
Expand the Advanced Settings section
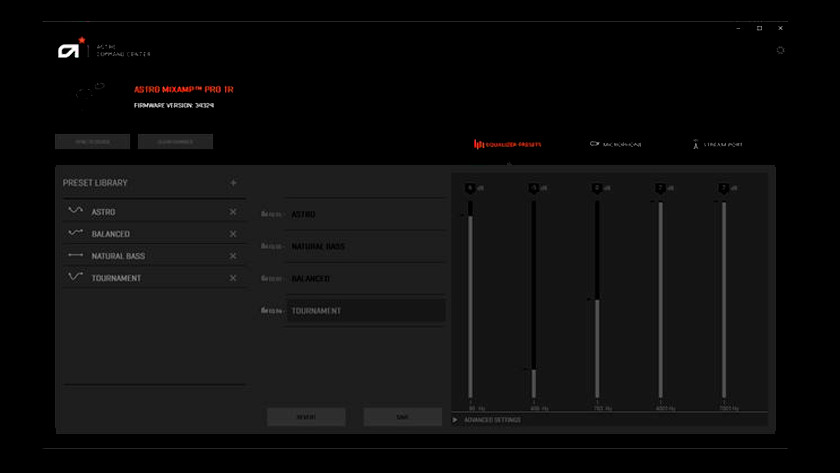tap(488, 420)
